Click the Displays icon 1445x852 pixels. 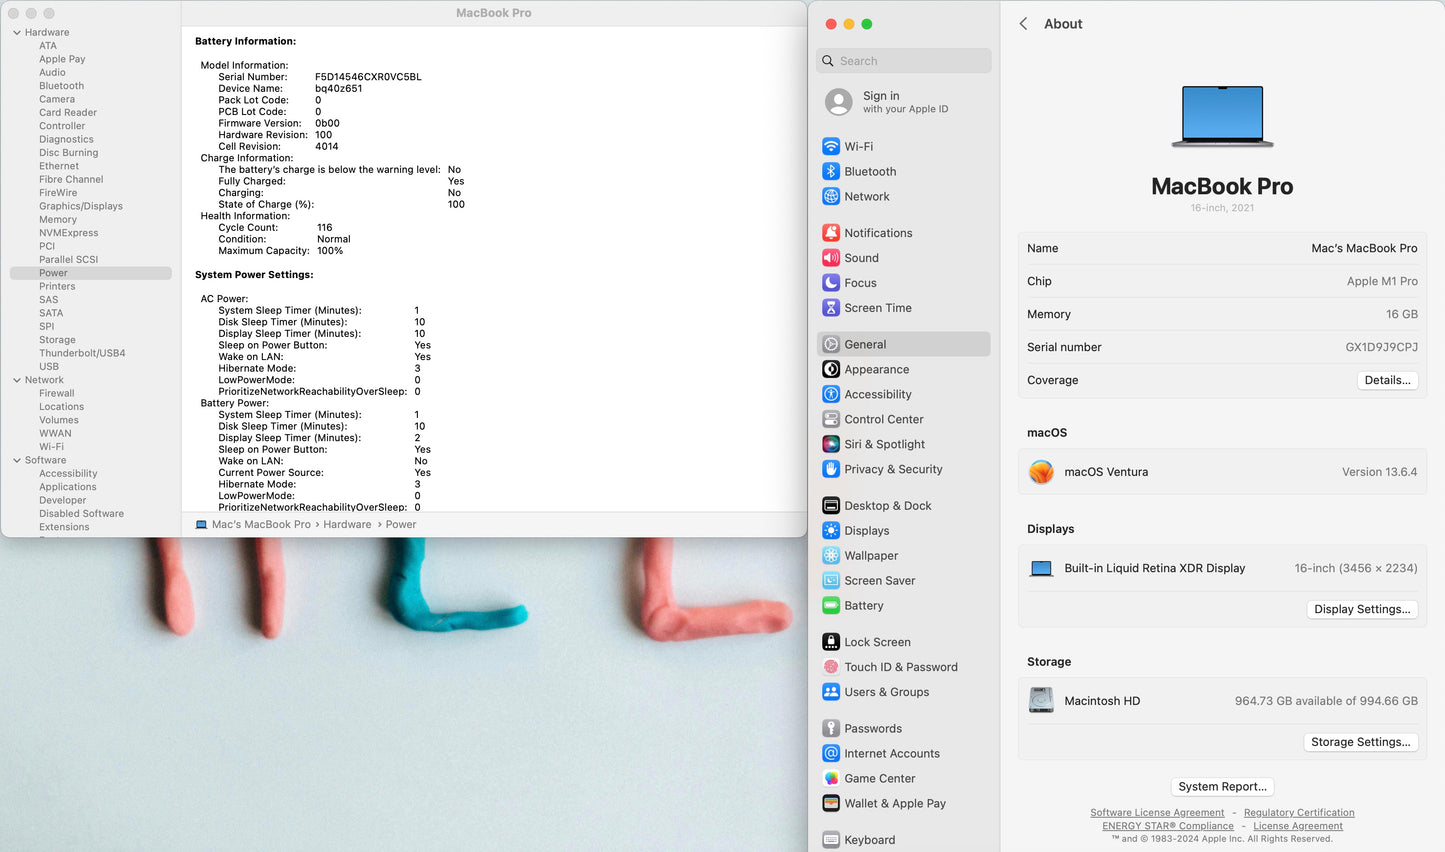coord(831,530)
